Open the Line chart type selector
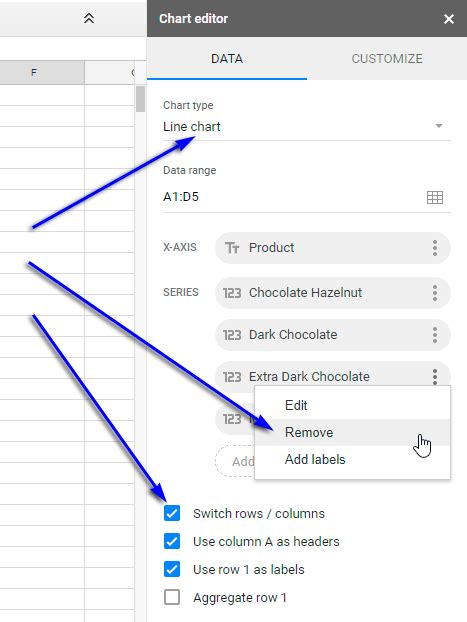This screenshot has height=622, width=467. (307, 127)
